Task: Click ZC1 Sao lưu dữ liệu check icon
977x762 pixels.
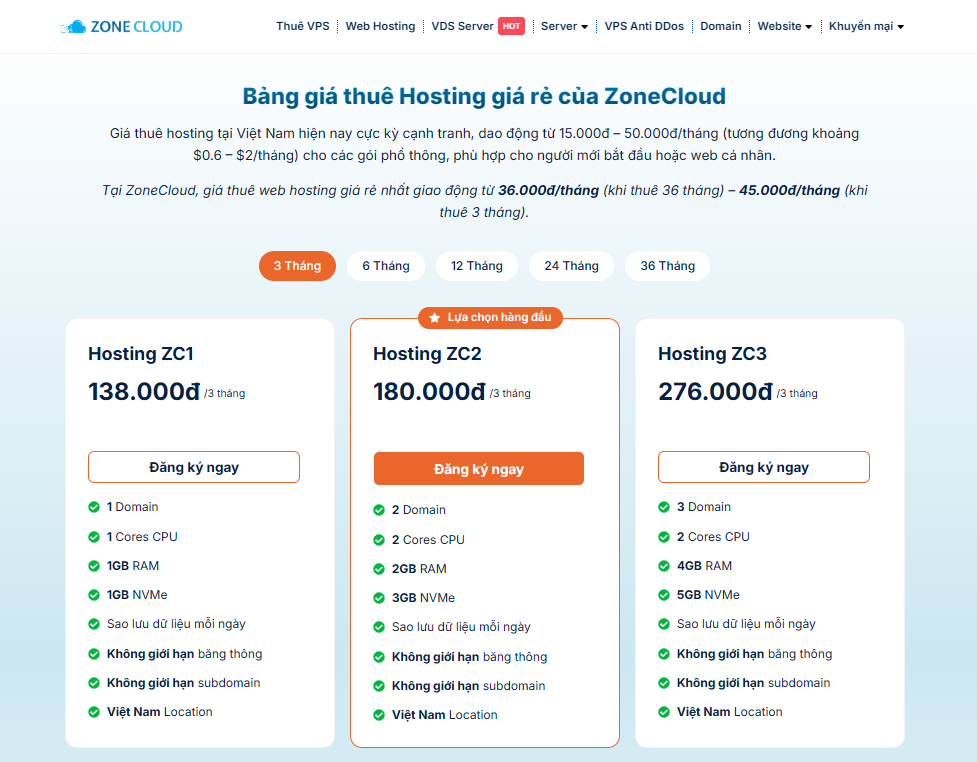Action: click(94, 624)
